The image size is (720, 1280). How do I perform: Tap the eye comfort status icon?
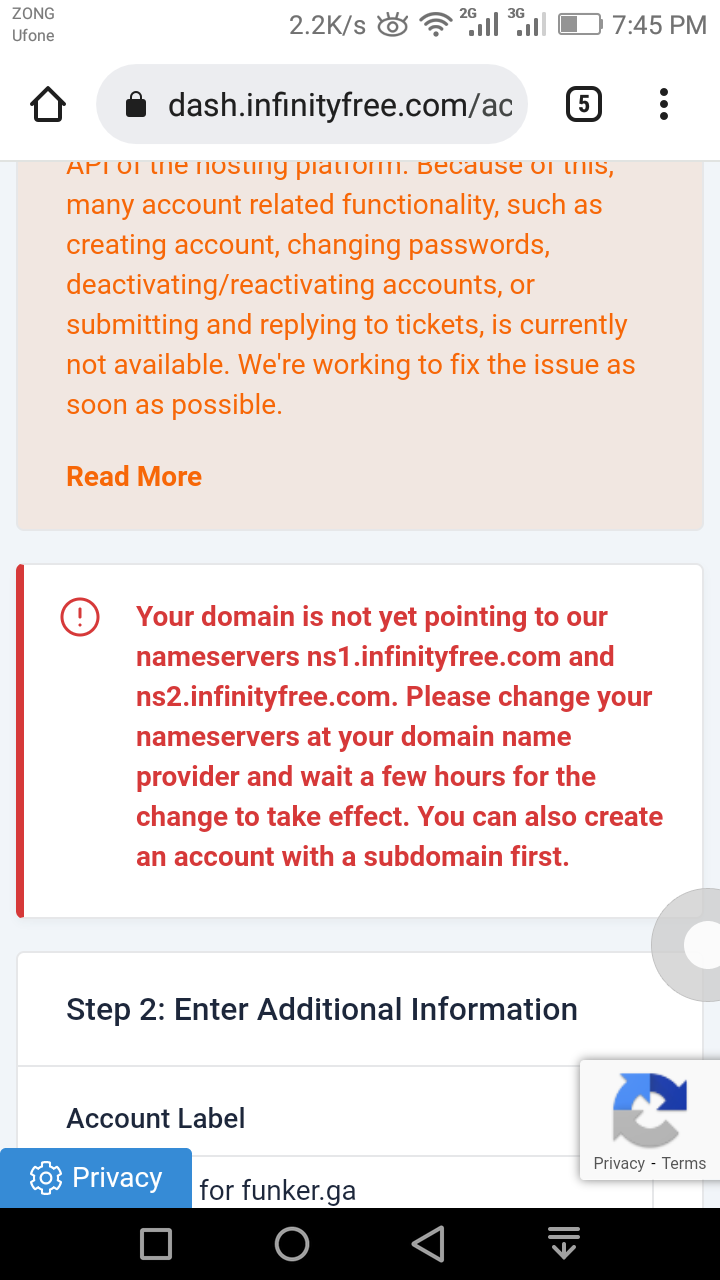[x=393, y=26]
